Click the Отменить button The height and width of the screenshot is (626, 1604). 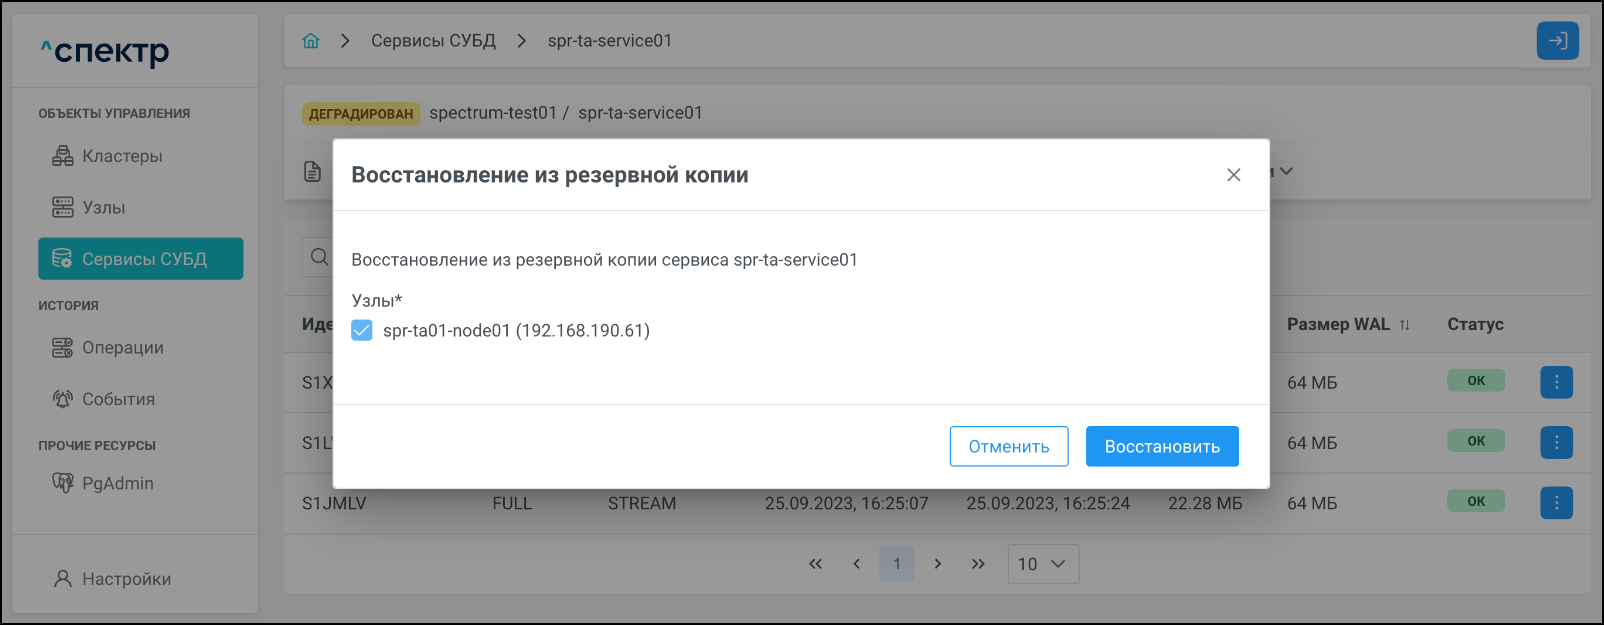[x=1009, y=446]
